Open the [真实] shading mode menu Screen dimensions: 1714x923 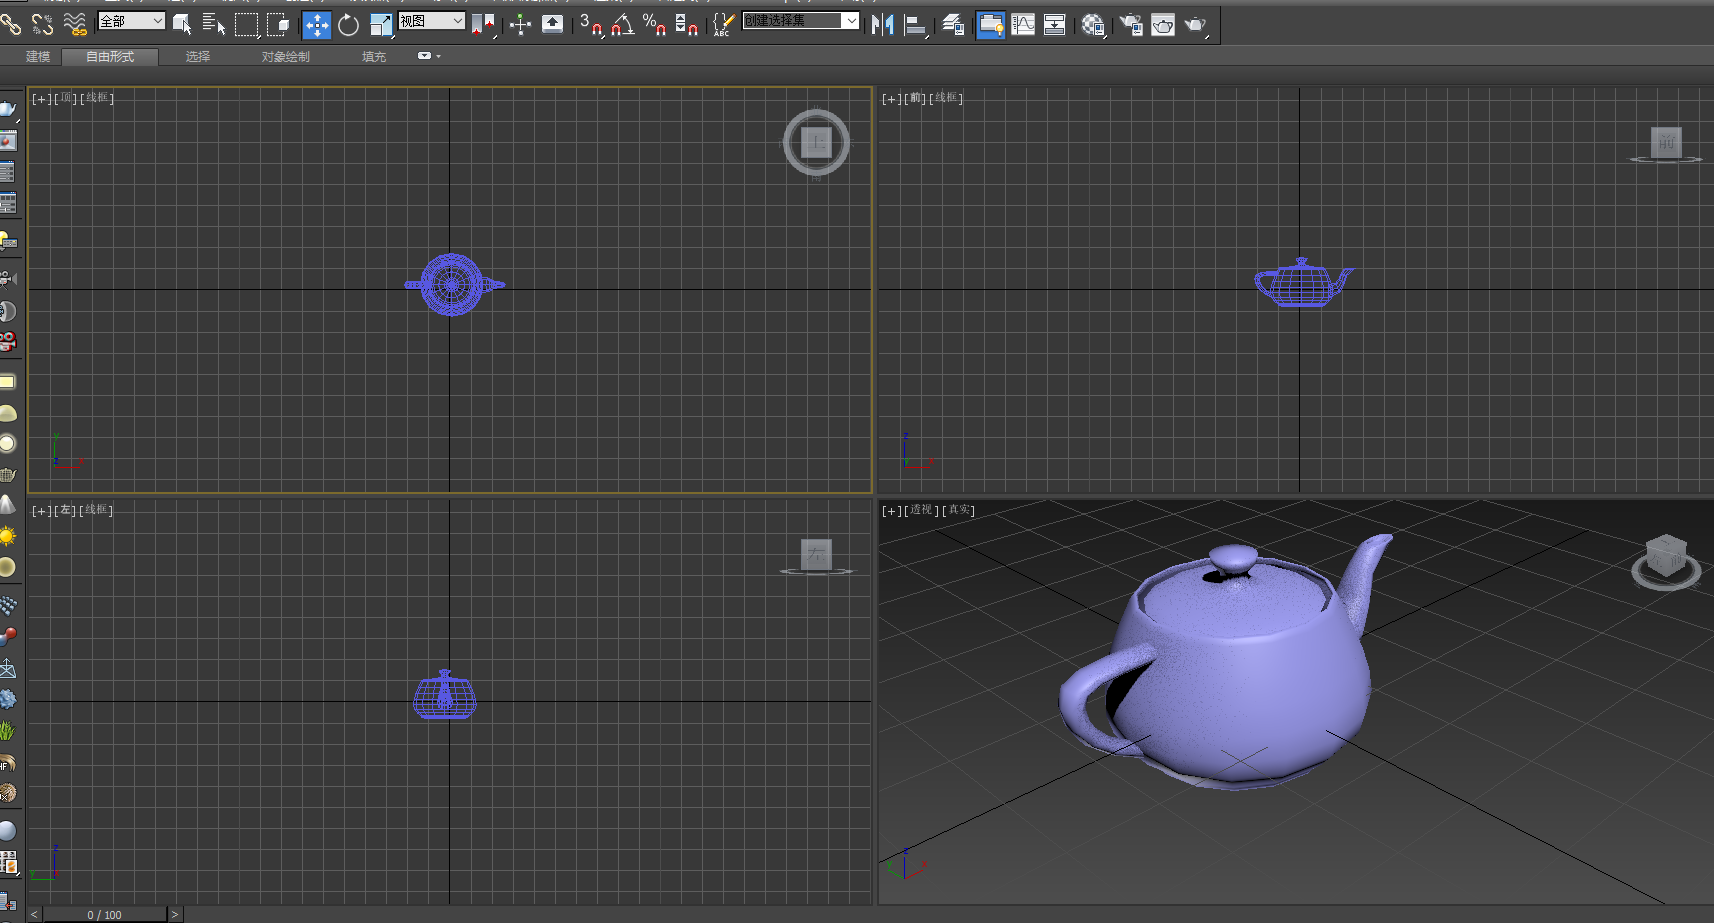pyautogui.click(x=959, y=510)
